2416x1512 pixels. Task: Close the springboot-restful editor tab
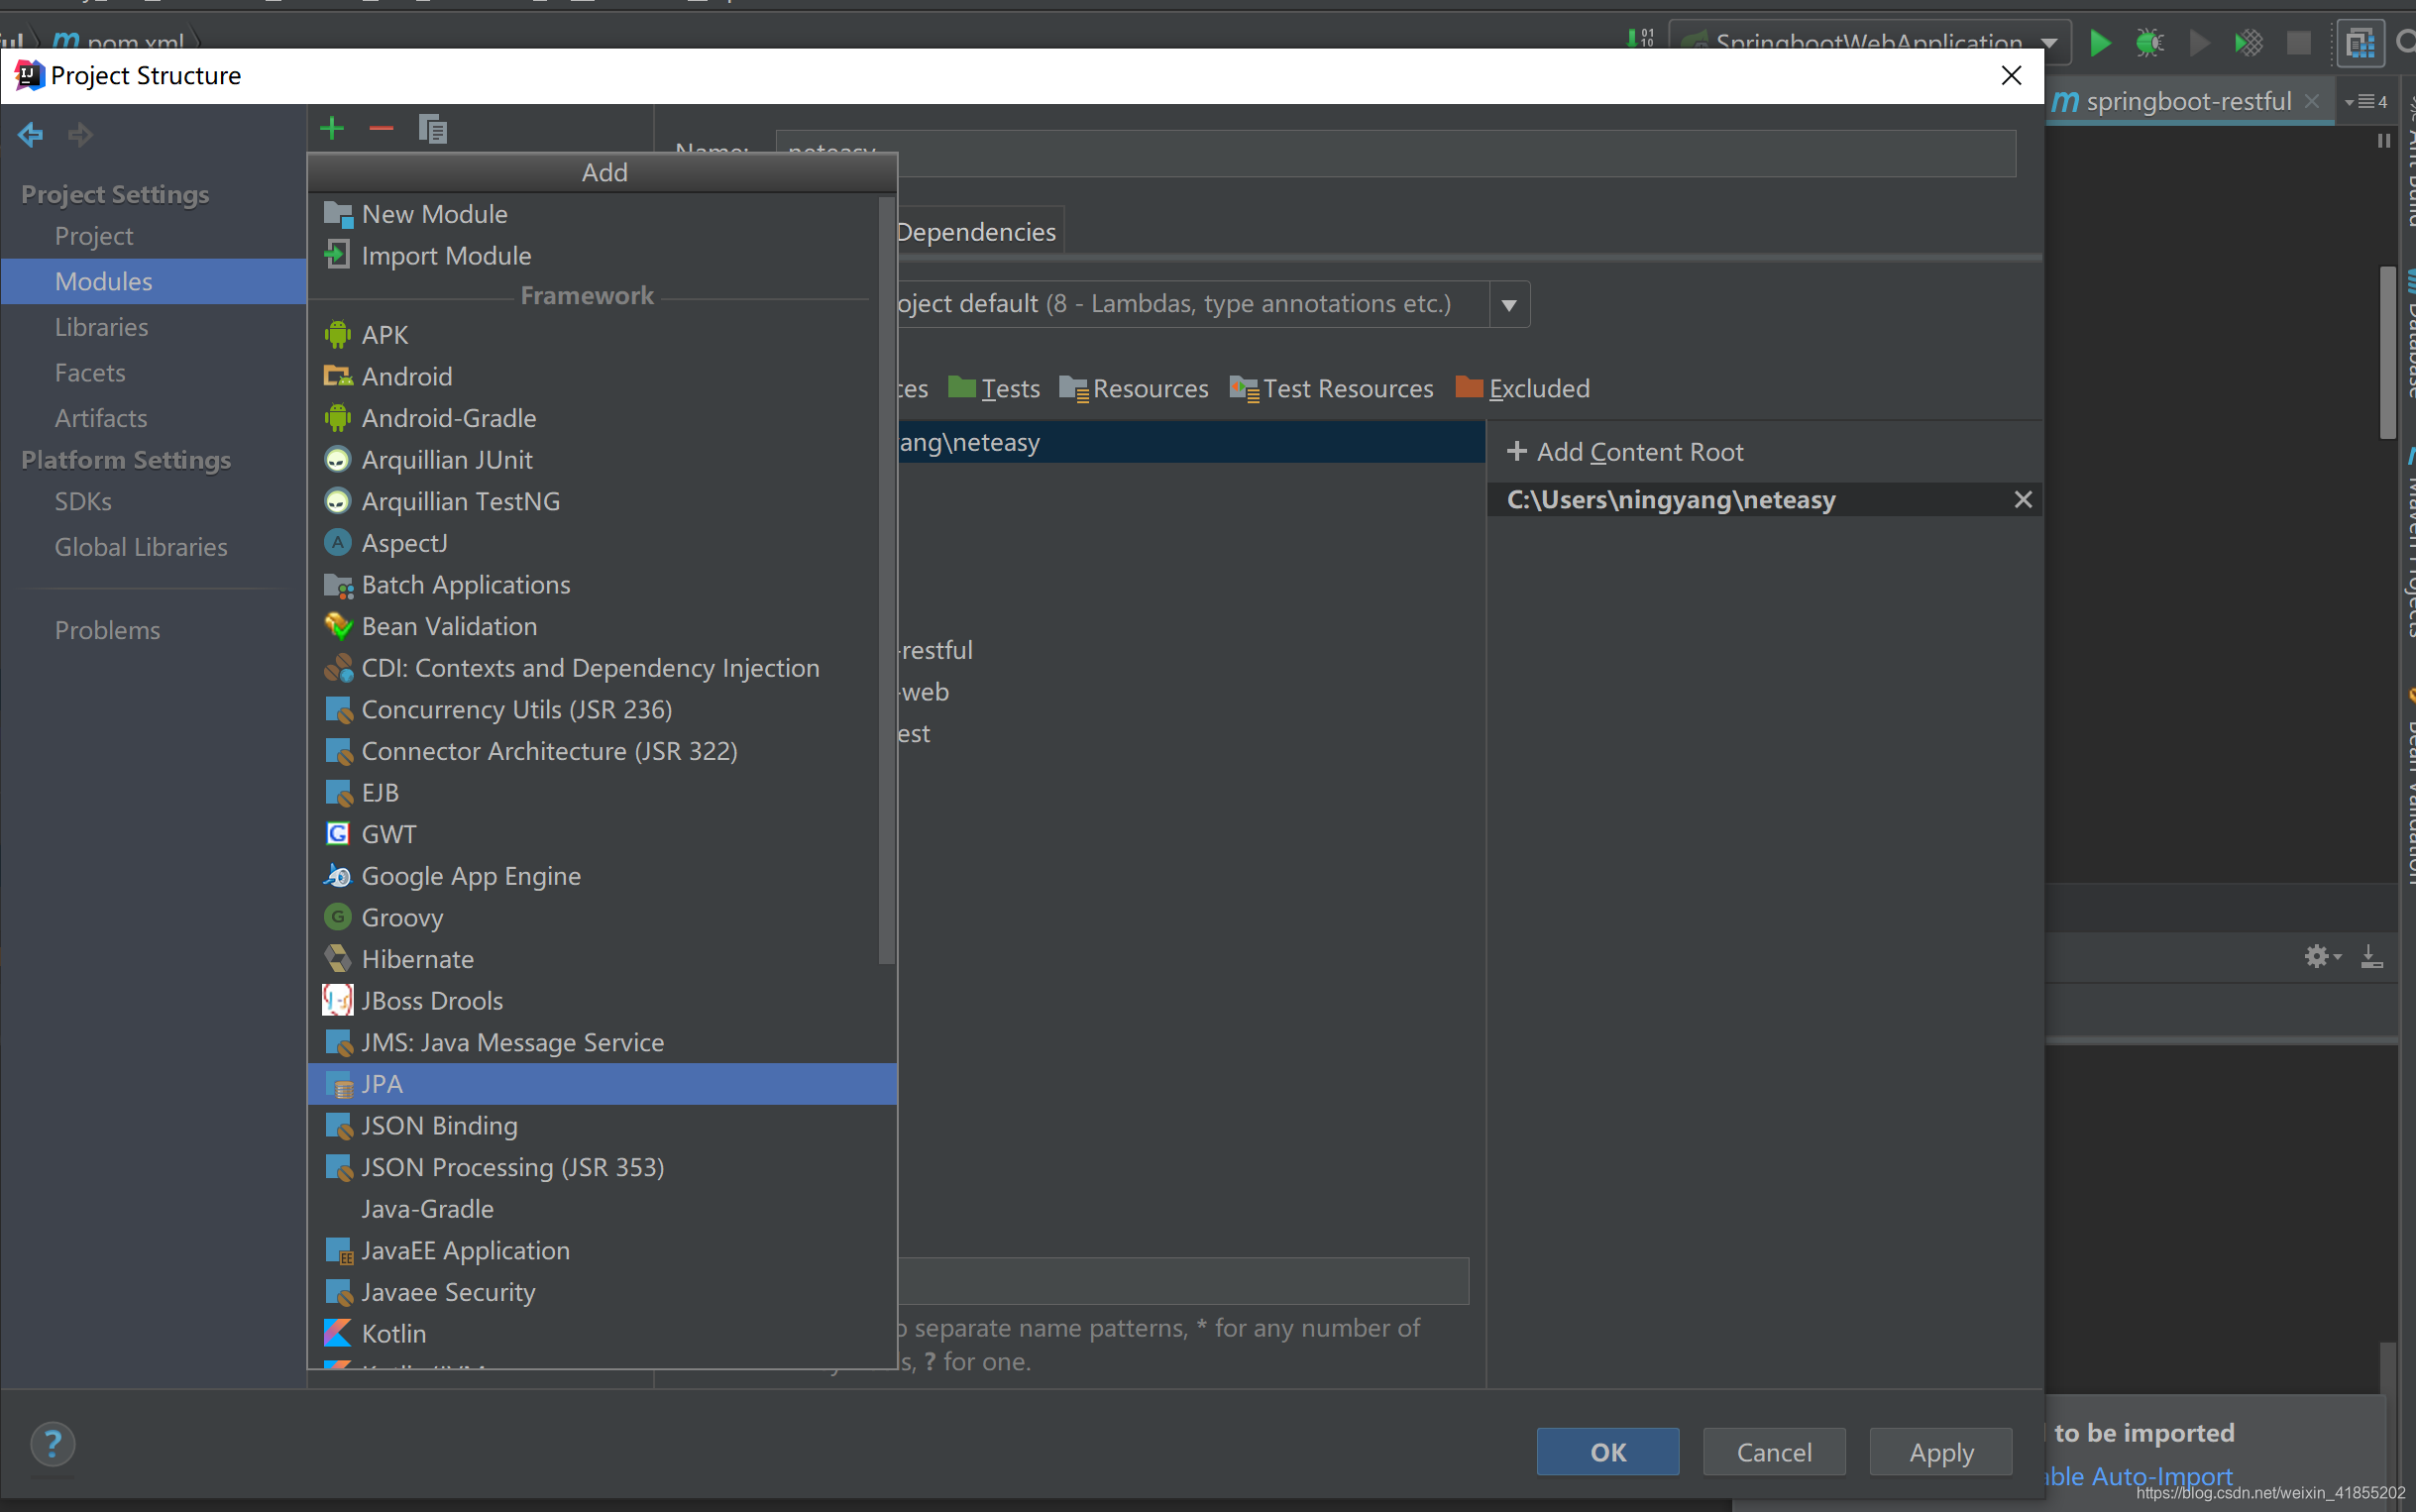(2311, 101)
